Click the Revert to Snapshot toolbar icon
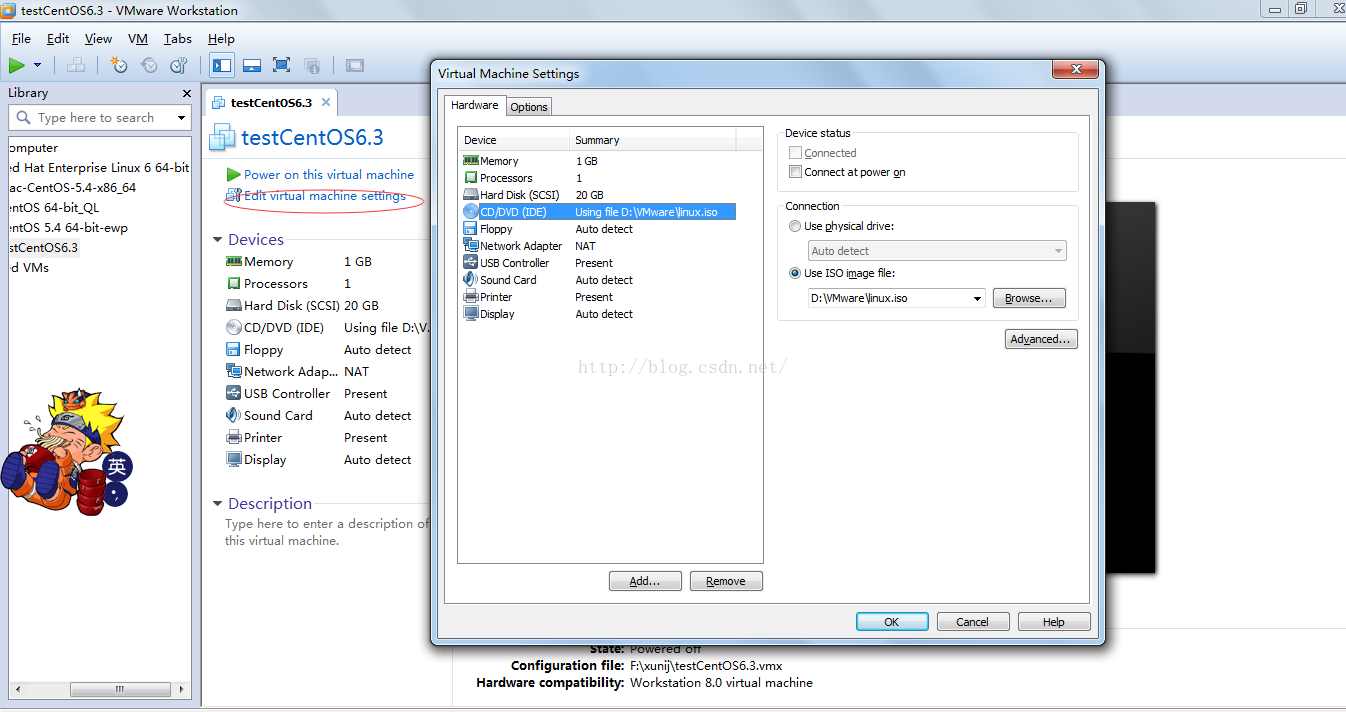The height and width of the screenshot is (712, 1346). coord(149,65)
